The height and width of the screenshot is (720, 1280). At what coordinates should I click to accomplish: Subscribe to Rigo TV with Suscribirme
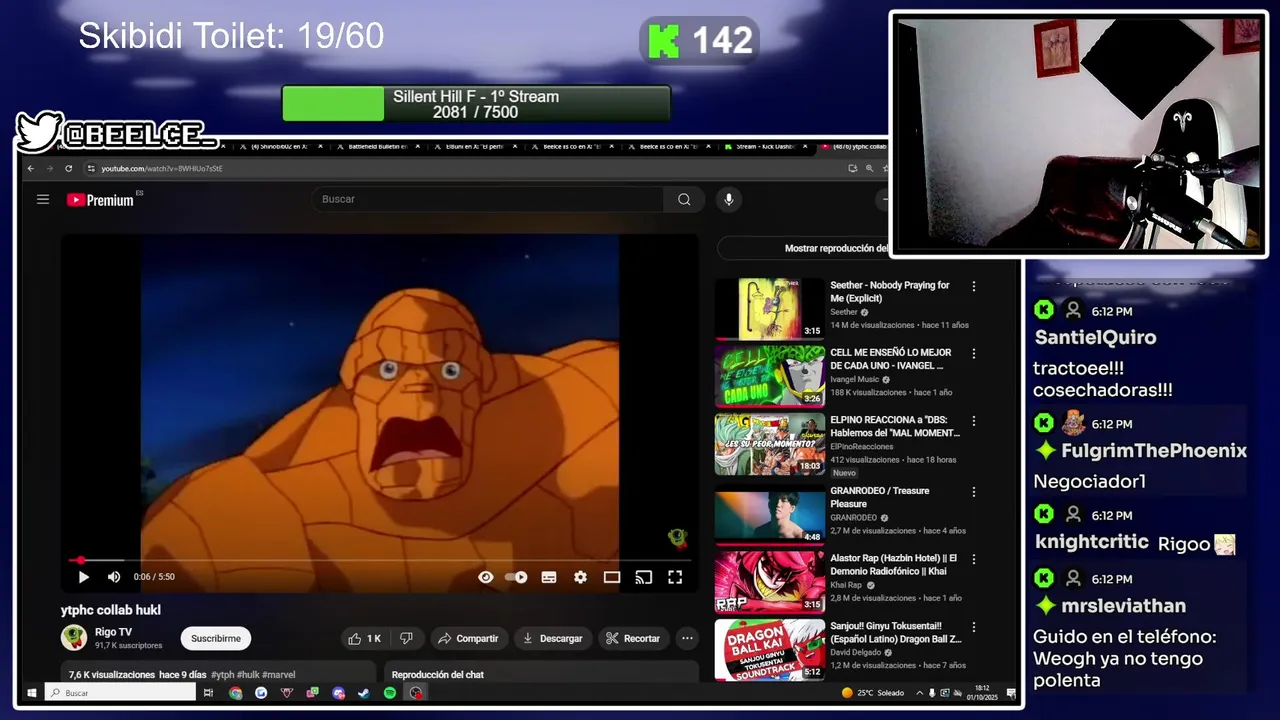[x=216, y=638]
